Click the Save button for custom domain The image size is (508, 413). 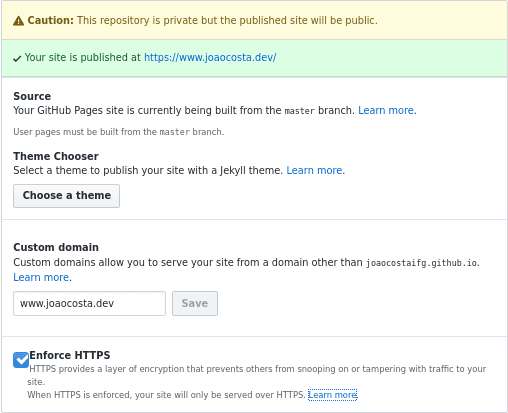[x=195, y=303]
